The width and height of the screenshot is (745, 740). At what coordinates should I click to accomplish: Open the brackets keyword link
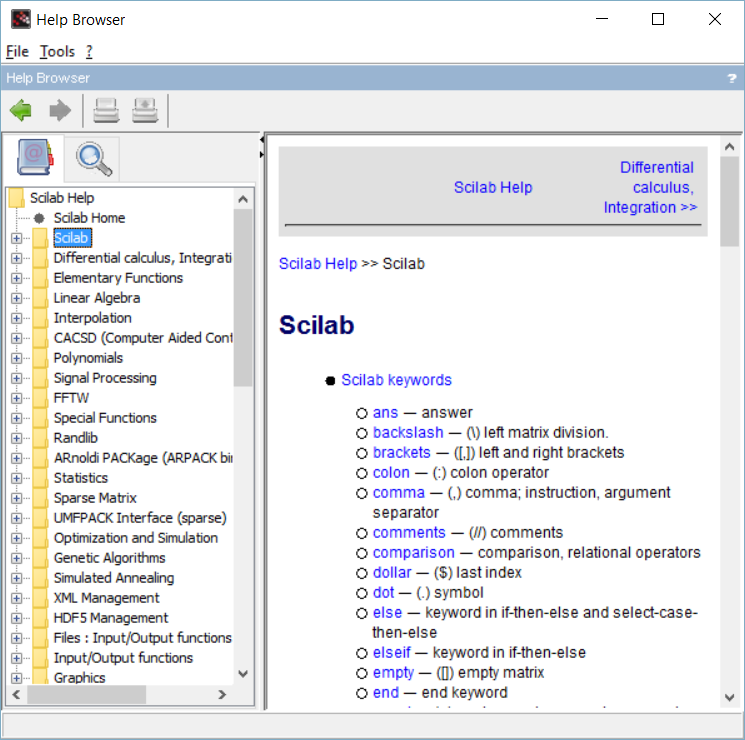tap(401, 452)
